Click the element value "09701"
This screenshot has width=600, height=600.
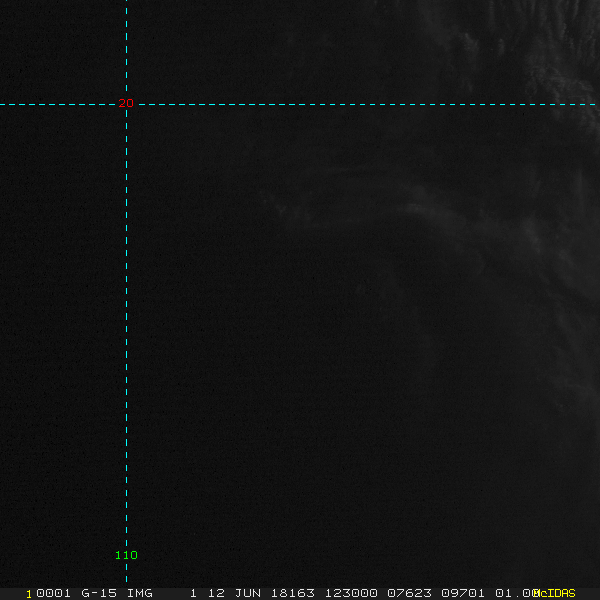[x=463, y=593]
